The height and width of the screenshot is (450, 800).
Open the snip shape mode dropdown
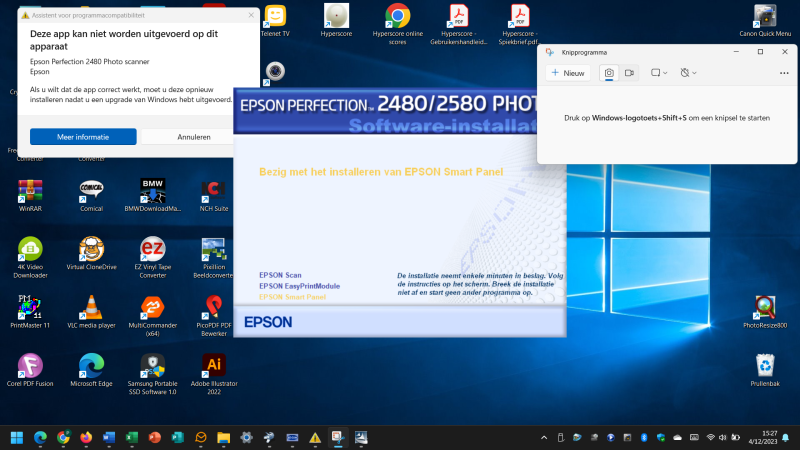659,73
